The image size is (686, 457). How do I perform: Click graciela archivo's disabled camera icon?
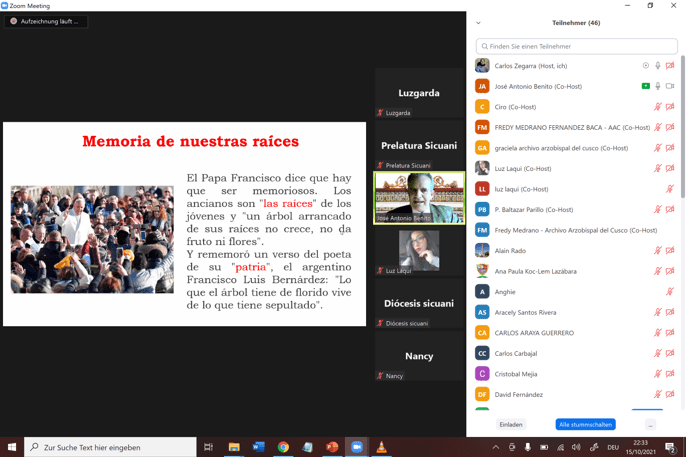(670, 148)
